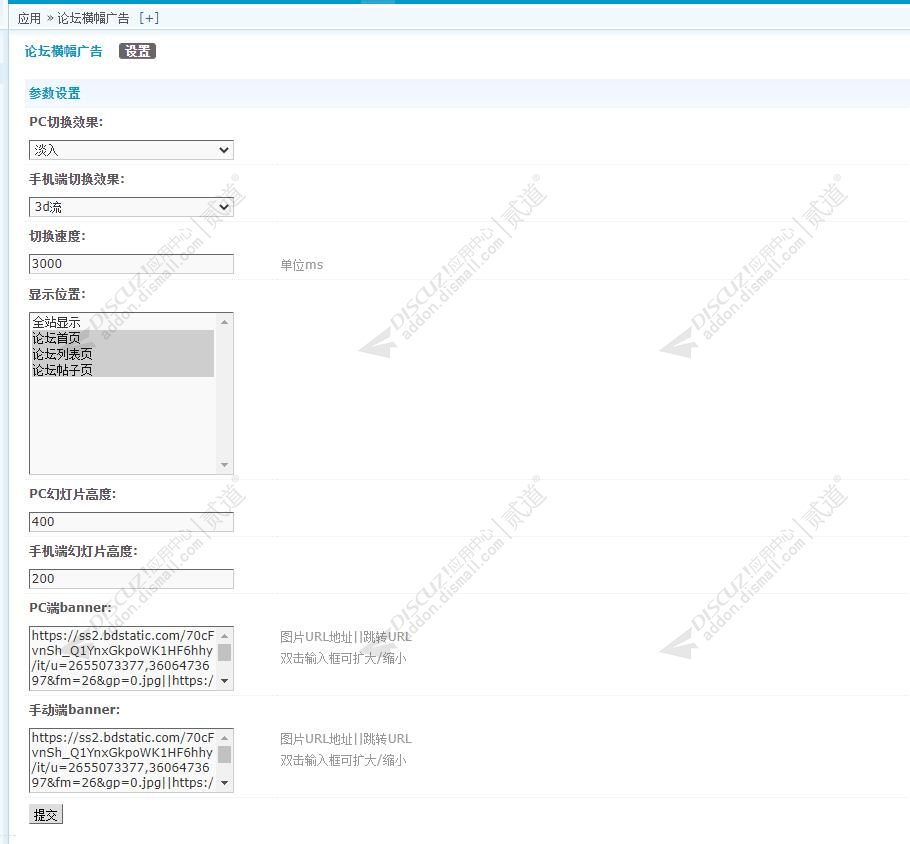Click the 手机端幻灯片高度 field with 200
This screenshot has width=910, height=844.
pyautogui.click(x=131, y=579)
